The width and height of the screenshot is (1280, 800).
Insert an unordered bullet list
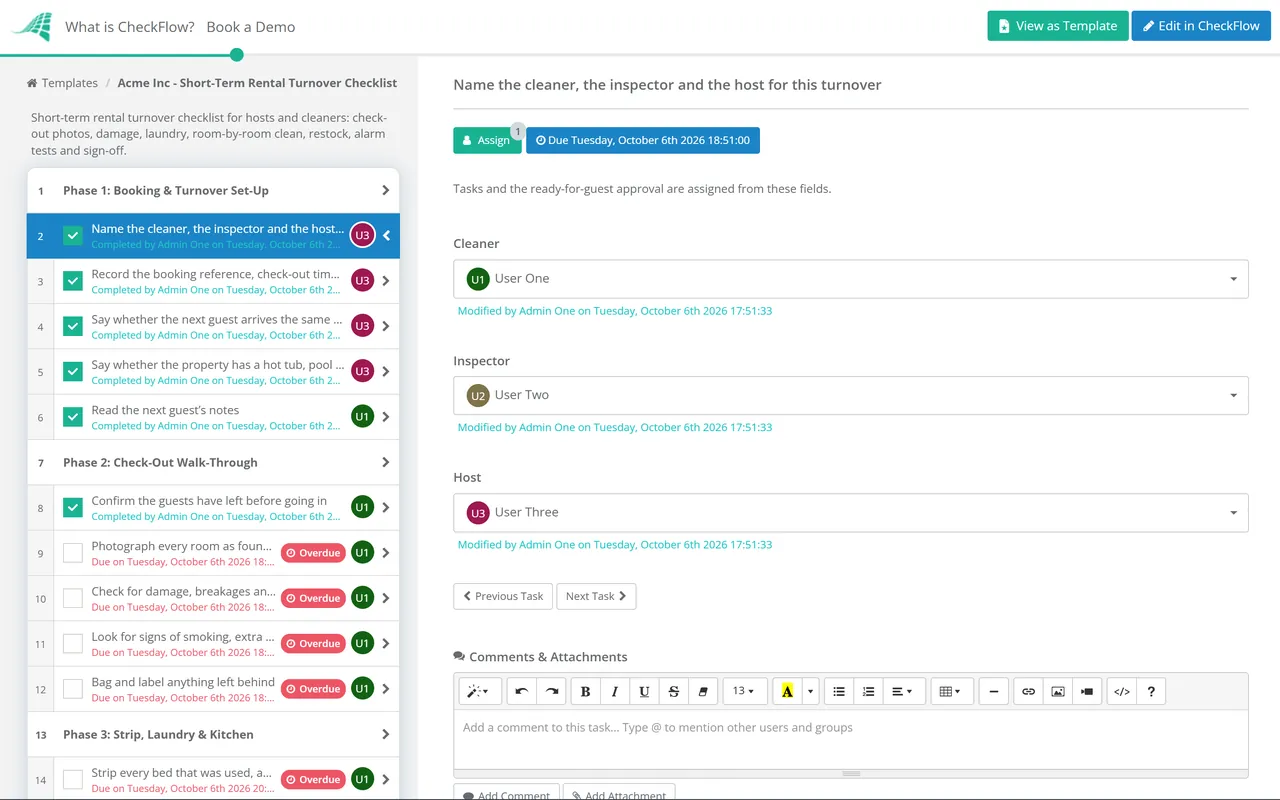(x=839, y=691)
